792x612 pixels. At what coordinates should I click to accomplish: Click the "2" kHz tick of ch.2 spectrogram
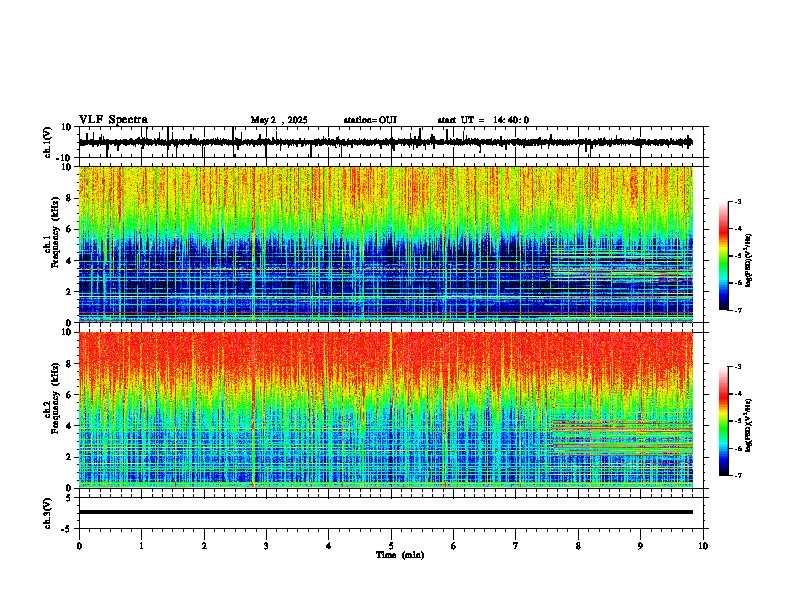(70, 457)
